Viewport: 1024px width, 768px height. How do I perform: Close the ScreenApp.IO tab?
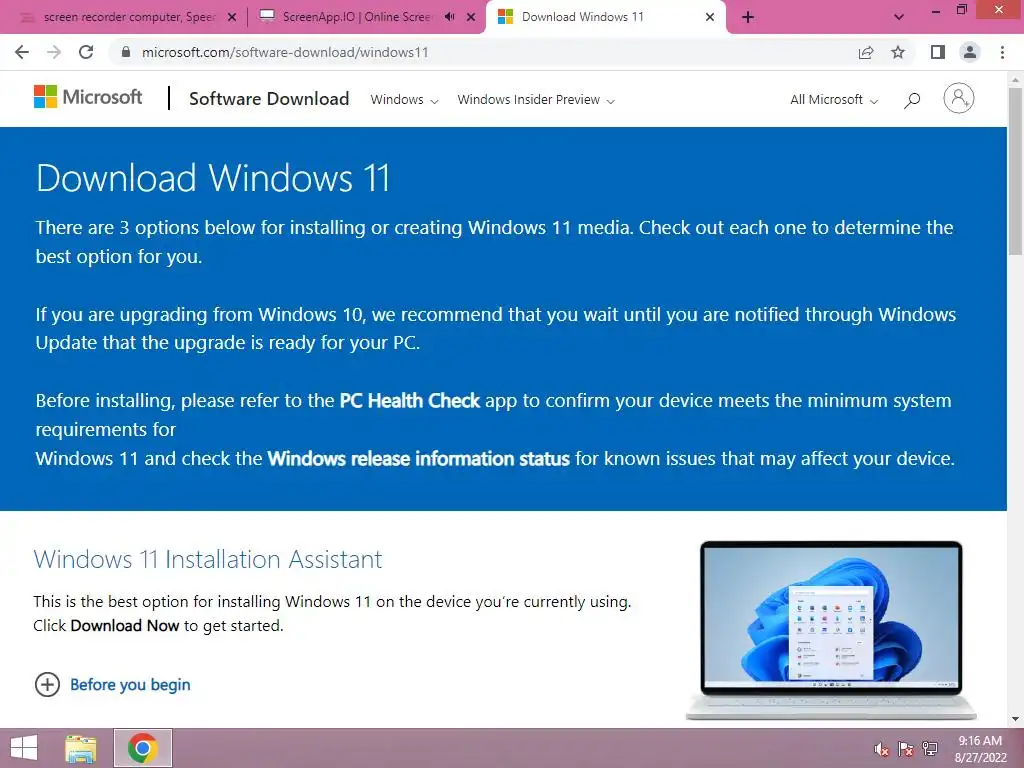471,17
